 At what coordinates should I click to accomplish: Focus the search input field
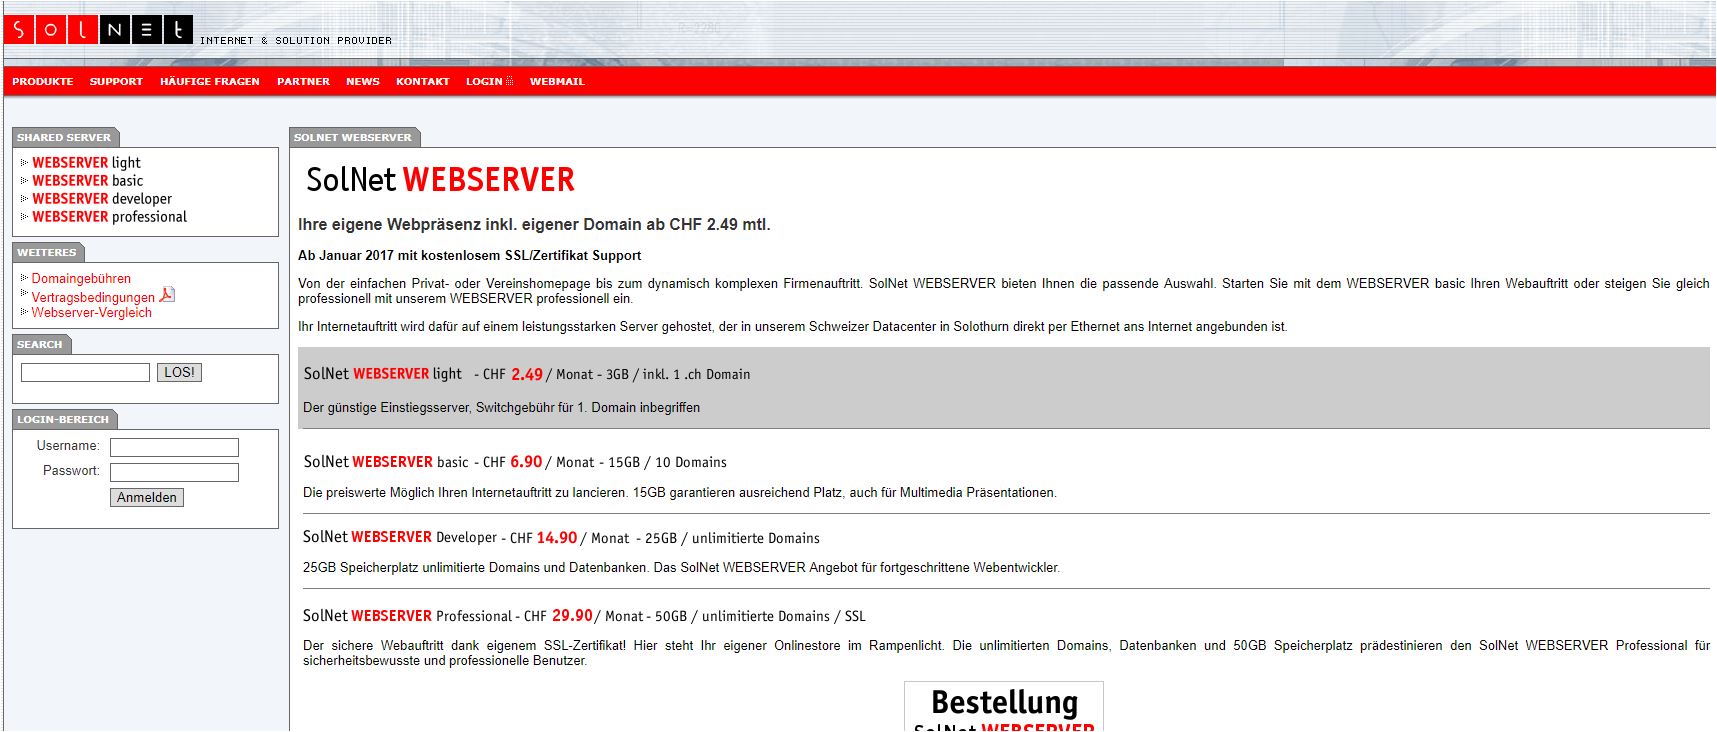(85, 373)
